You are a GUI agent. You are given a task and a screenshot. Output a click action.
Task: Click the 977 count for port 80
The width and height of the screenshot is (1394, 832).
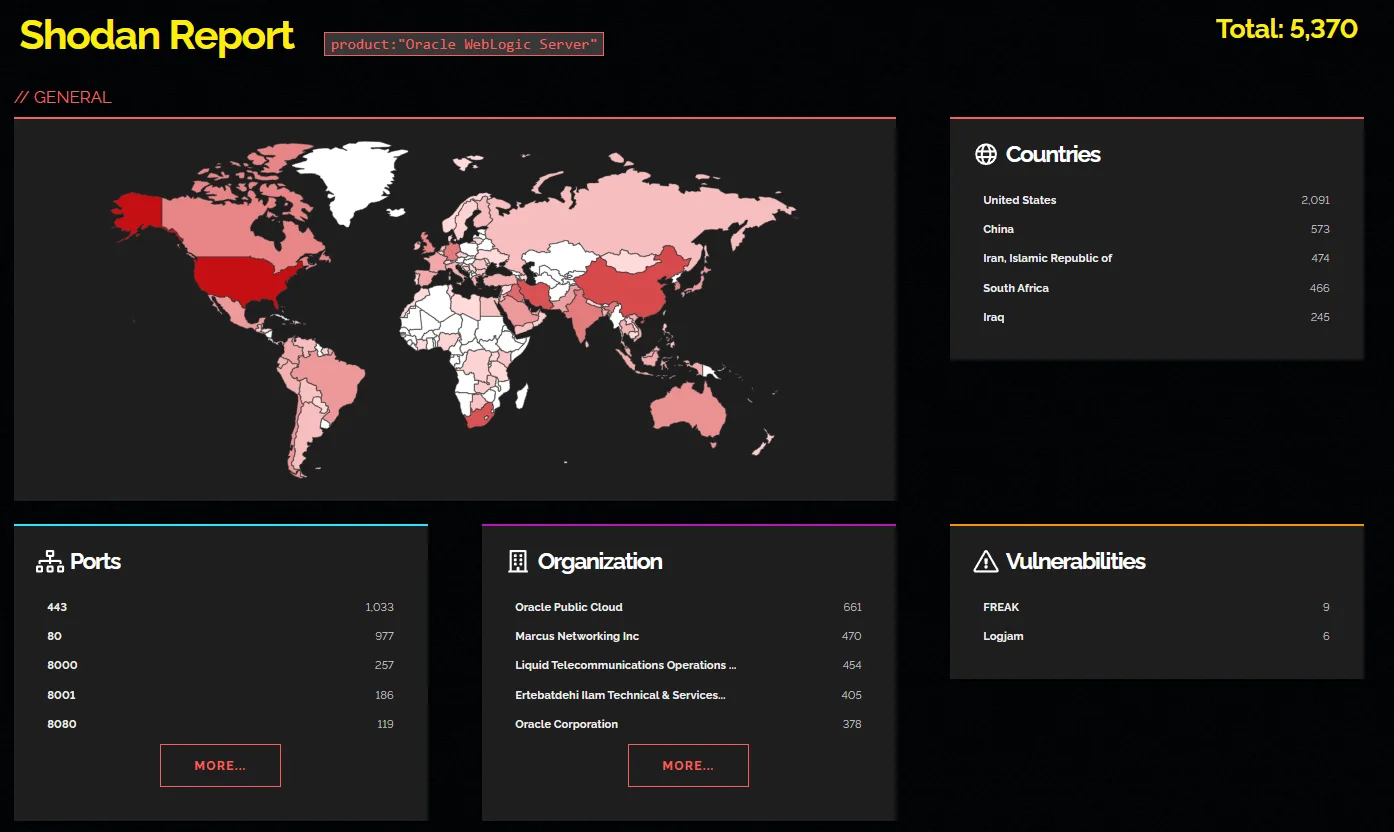pyautogui.click(x=384, y=636)
